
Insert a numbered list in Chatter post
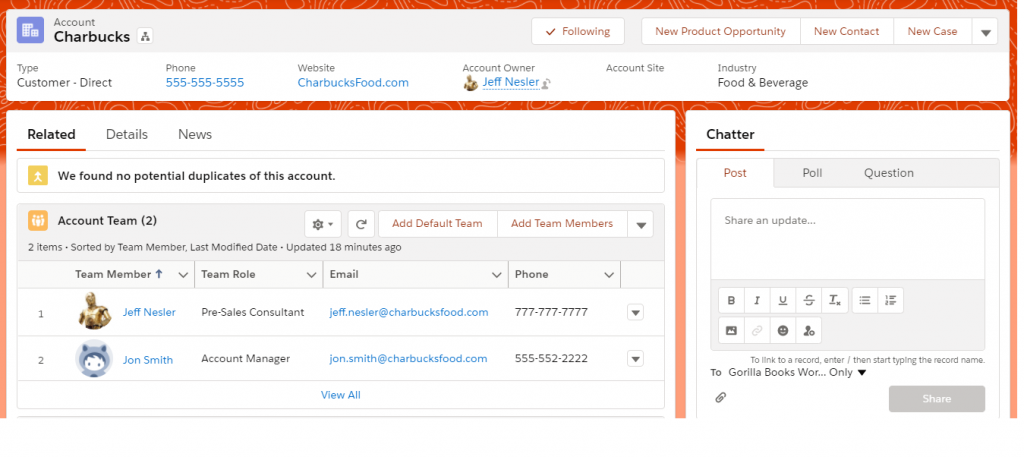point(891,300)
